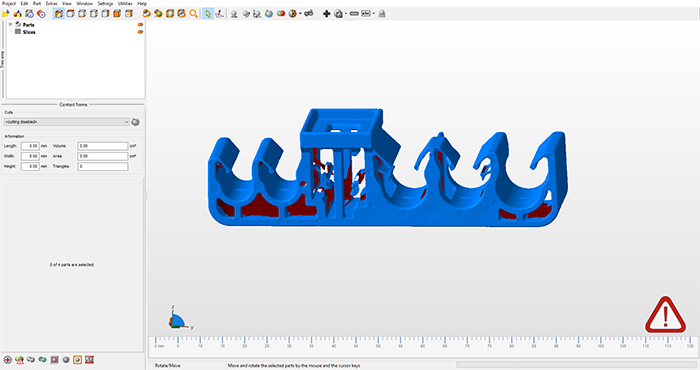This screenshot has width=700, height=370.
Task: Click the lock icon in top toolbar
Action: [x=382, y=14]
